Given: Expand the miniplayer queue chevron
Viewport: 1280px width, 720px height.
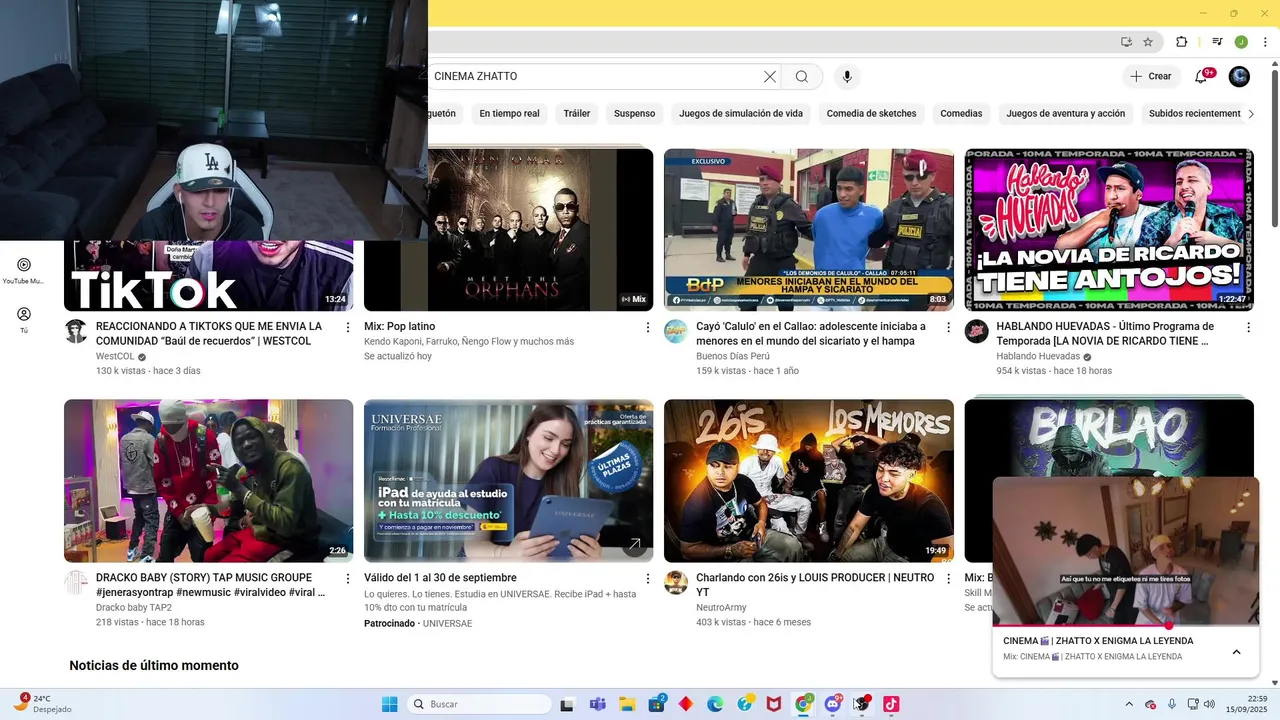Looking at the screenshot, I should [1236, 652].
